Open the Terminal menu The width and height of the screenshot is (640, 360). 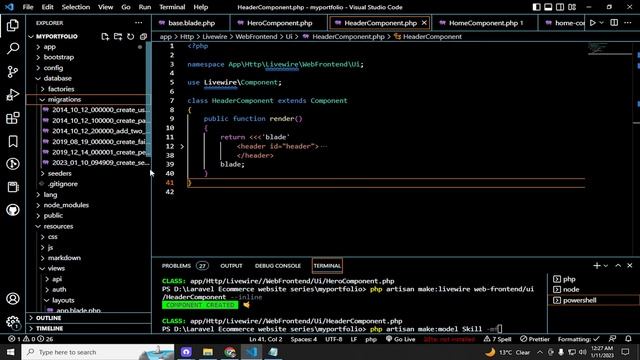[172, 7]
